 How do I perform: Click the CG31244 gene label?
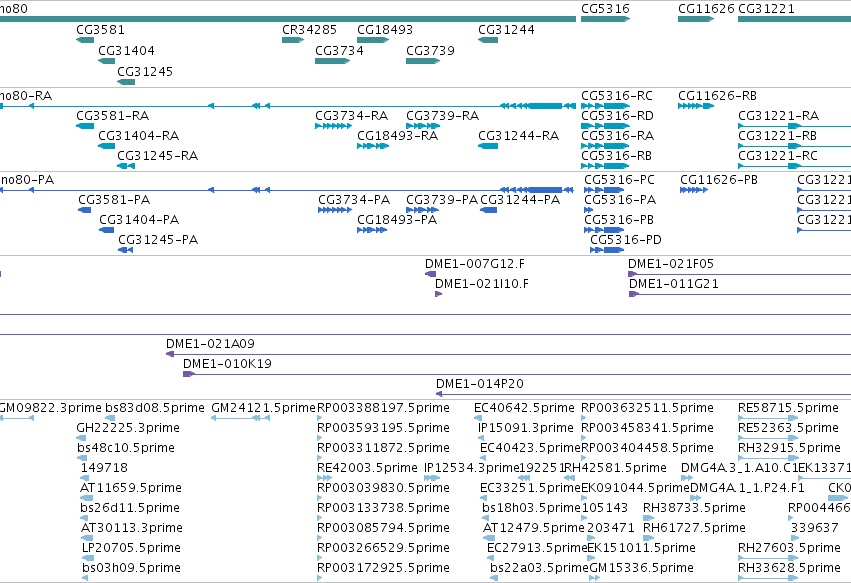point(506,29)
